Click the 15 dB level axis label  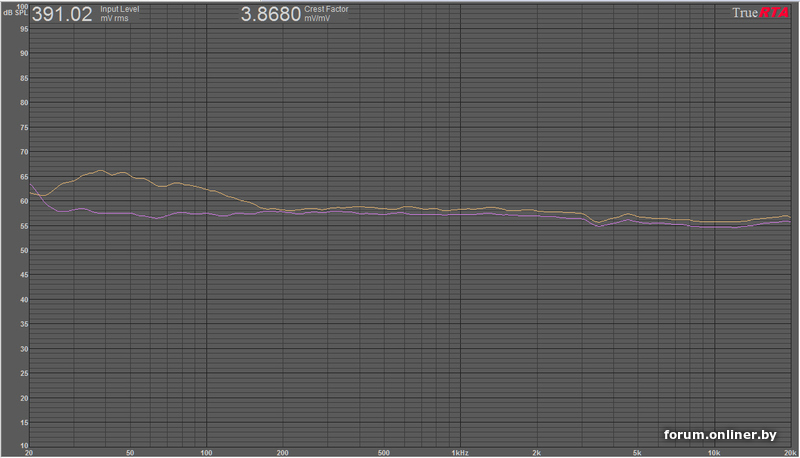[24, 423]
